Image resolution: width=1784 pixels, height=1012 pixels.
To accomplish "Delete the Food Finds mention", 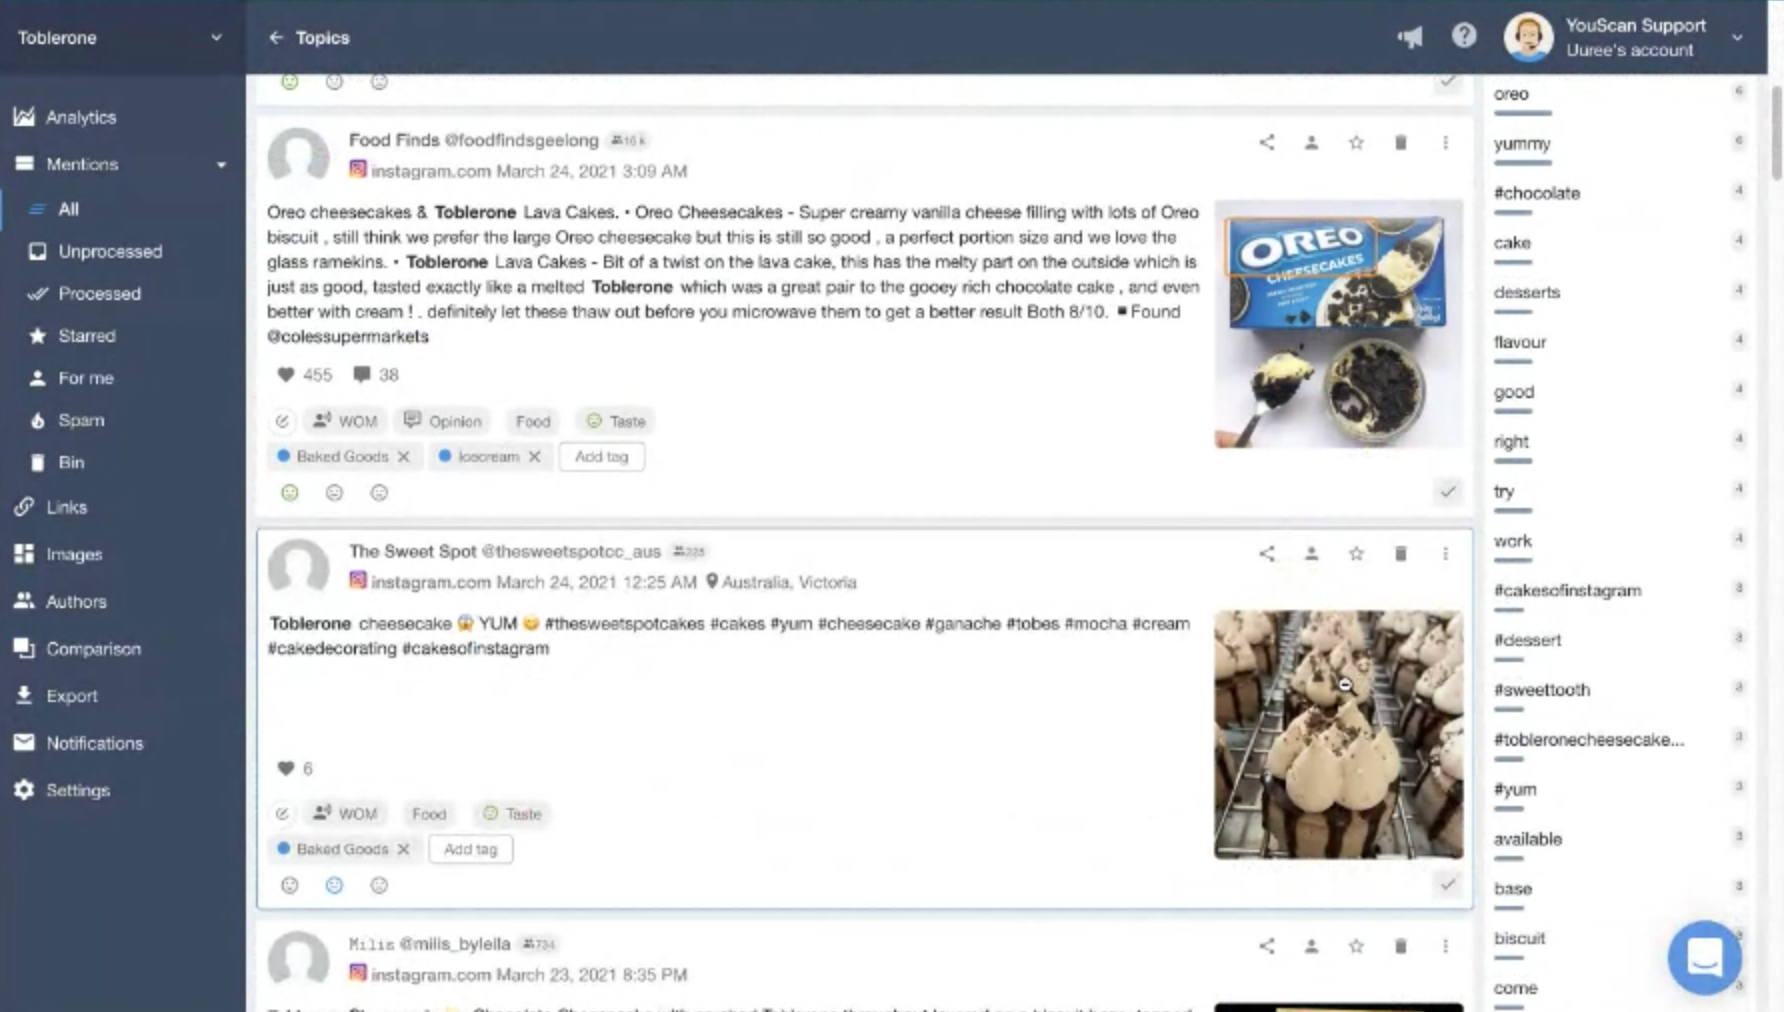I will click(1401, 142).
